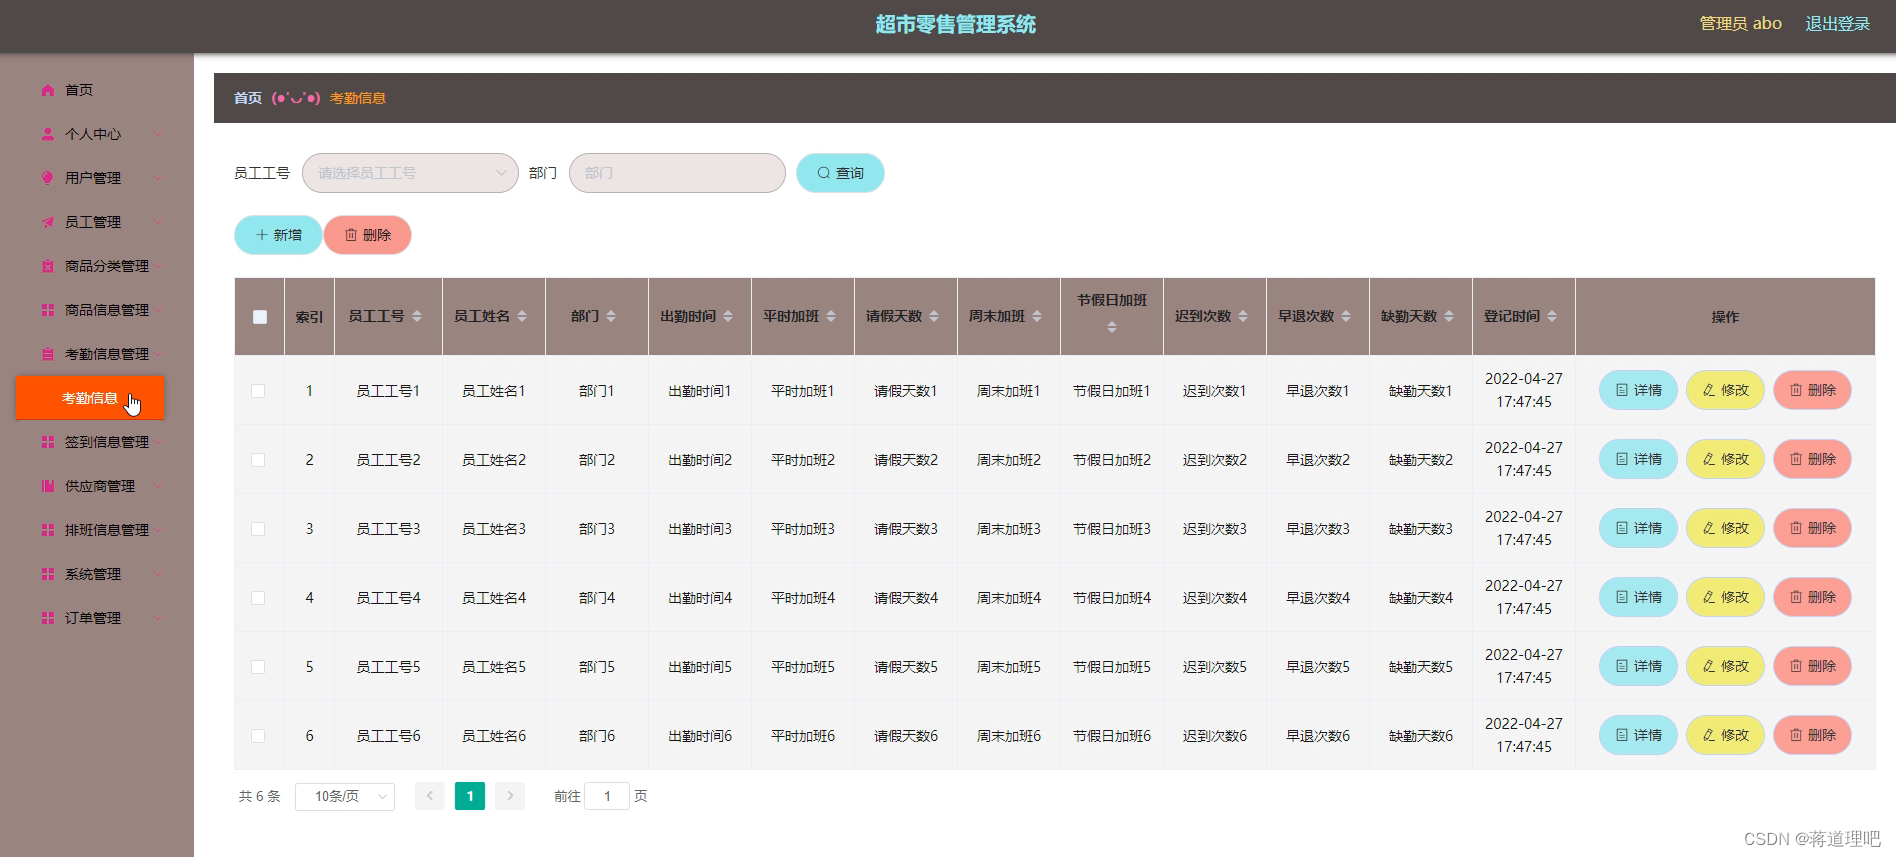1896x857 pixels.
Task: Click the 新增 add button
Action: click(278, 235)
